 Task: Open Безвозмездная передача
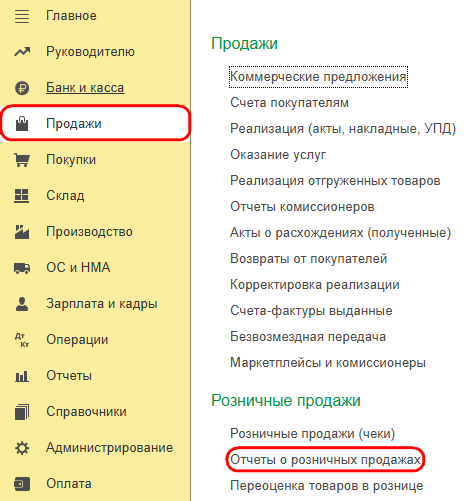click(x=308, y=337)
